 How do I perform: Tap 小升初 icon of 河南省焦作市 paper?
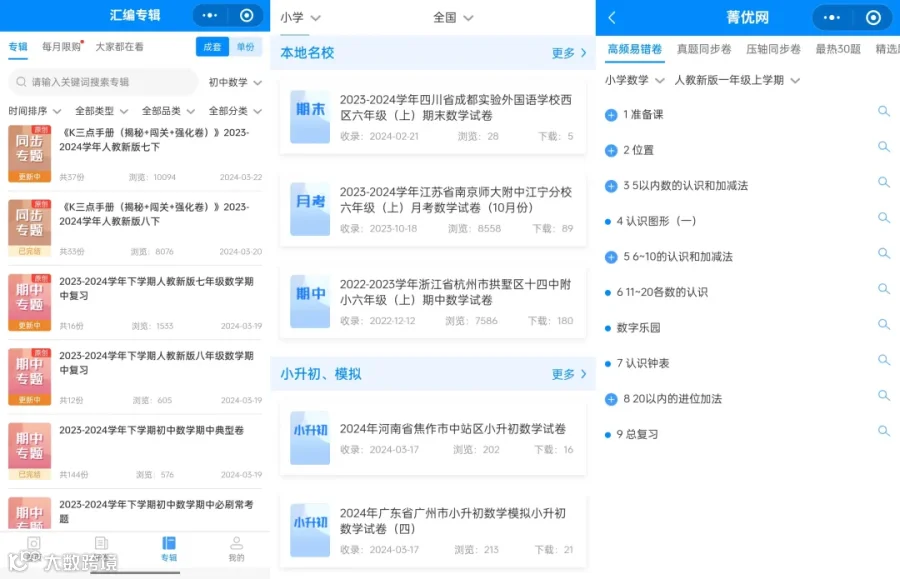(310, 438)
